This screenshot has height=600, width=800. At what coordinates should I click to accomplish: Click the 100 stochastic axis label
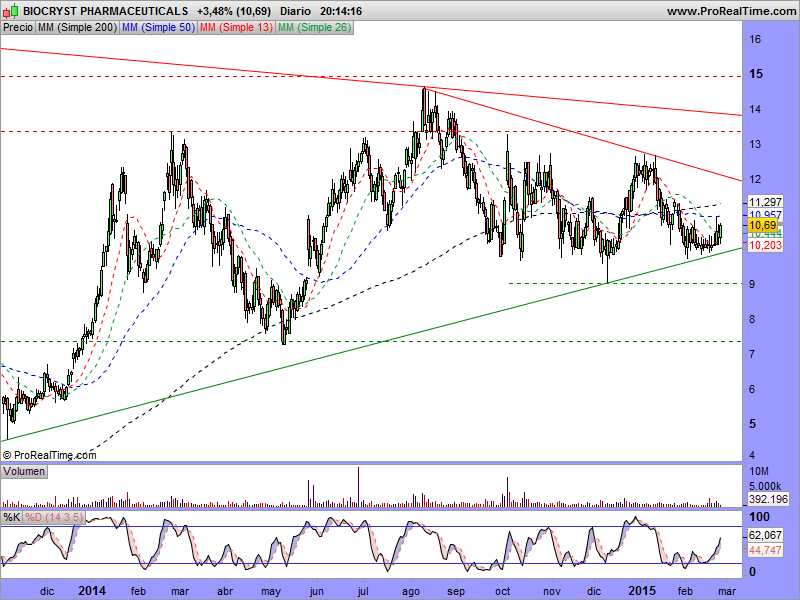[759, 517]
